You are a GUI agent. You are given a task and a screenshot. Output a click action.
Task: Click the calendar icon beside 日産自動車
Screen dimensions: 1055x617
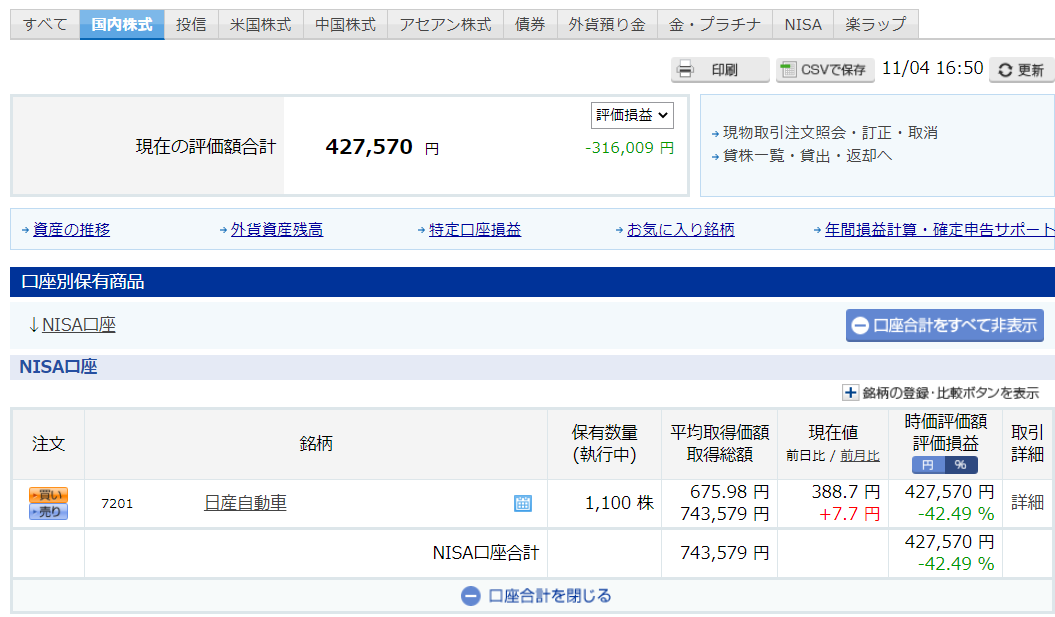523,503
